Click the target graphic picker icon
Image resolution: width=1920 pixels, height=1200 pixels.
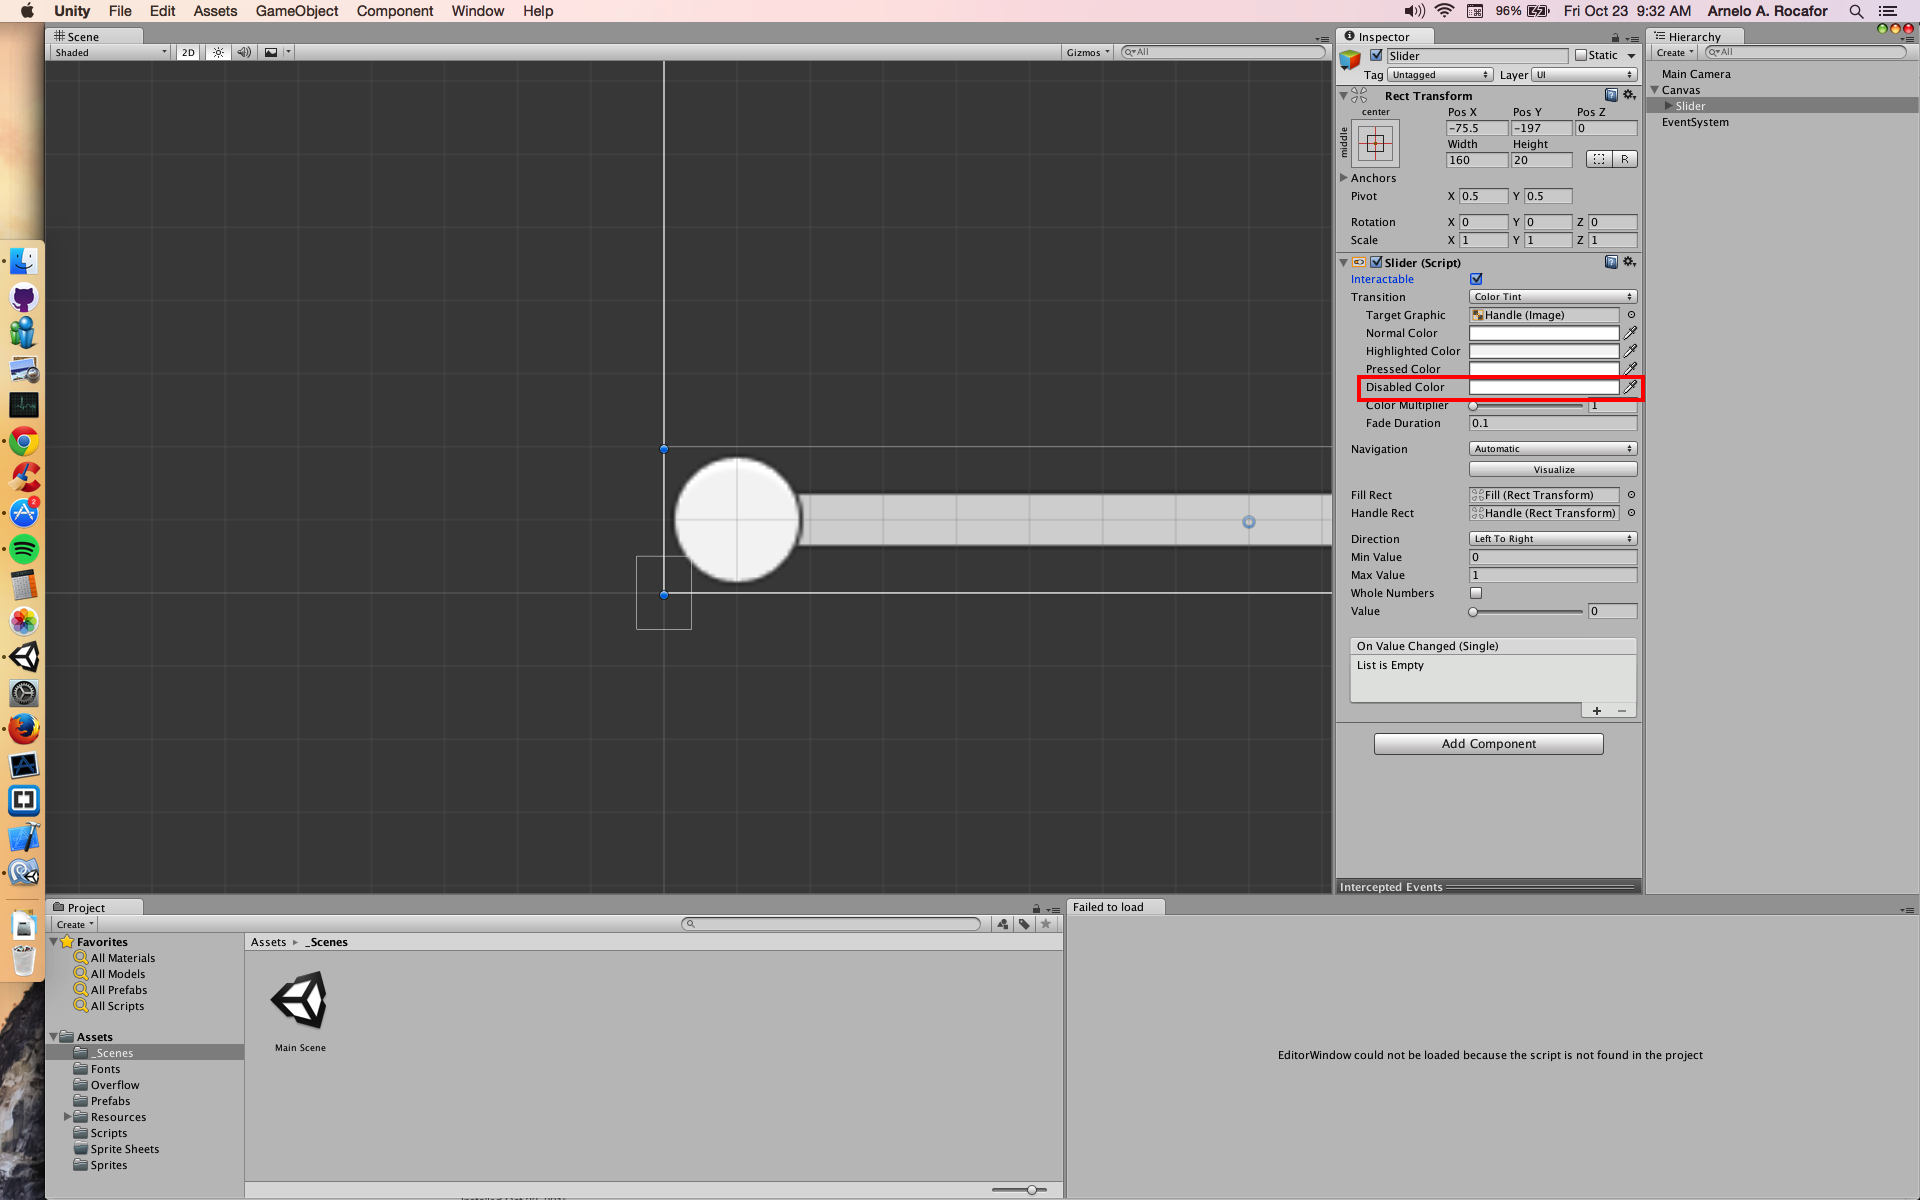click(x=1631, y=314)
